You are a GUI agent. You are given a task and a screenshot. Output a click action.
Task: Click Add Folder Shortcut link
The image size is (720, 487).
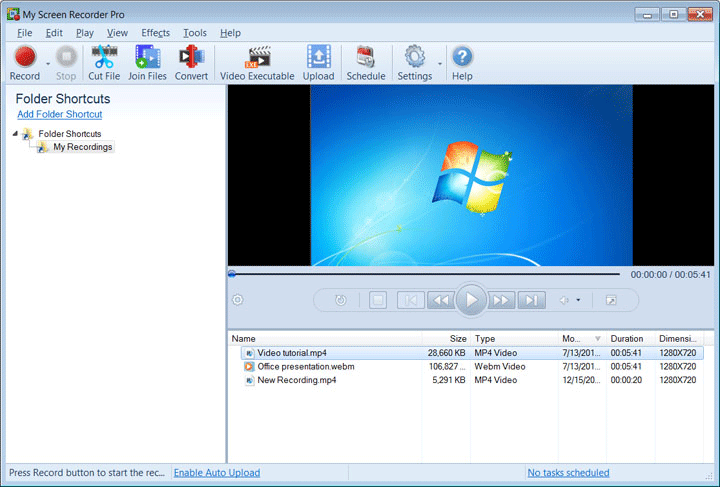(60, 114)
